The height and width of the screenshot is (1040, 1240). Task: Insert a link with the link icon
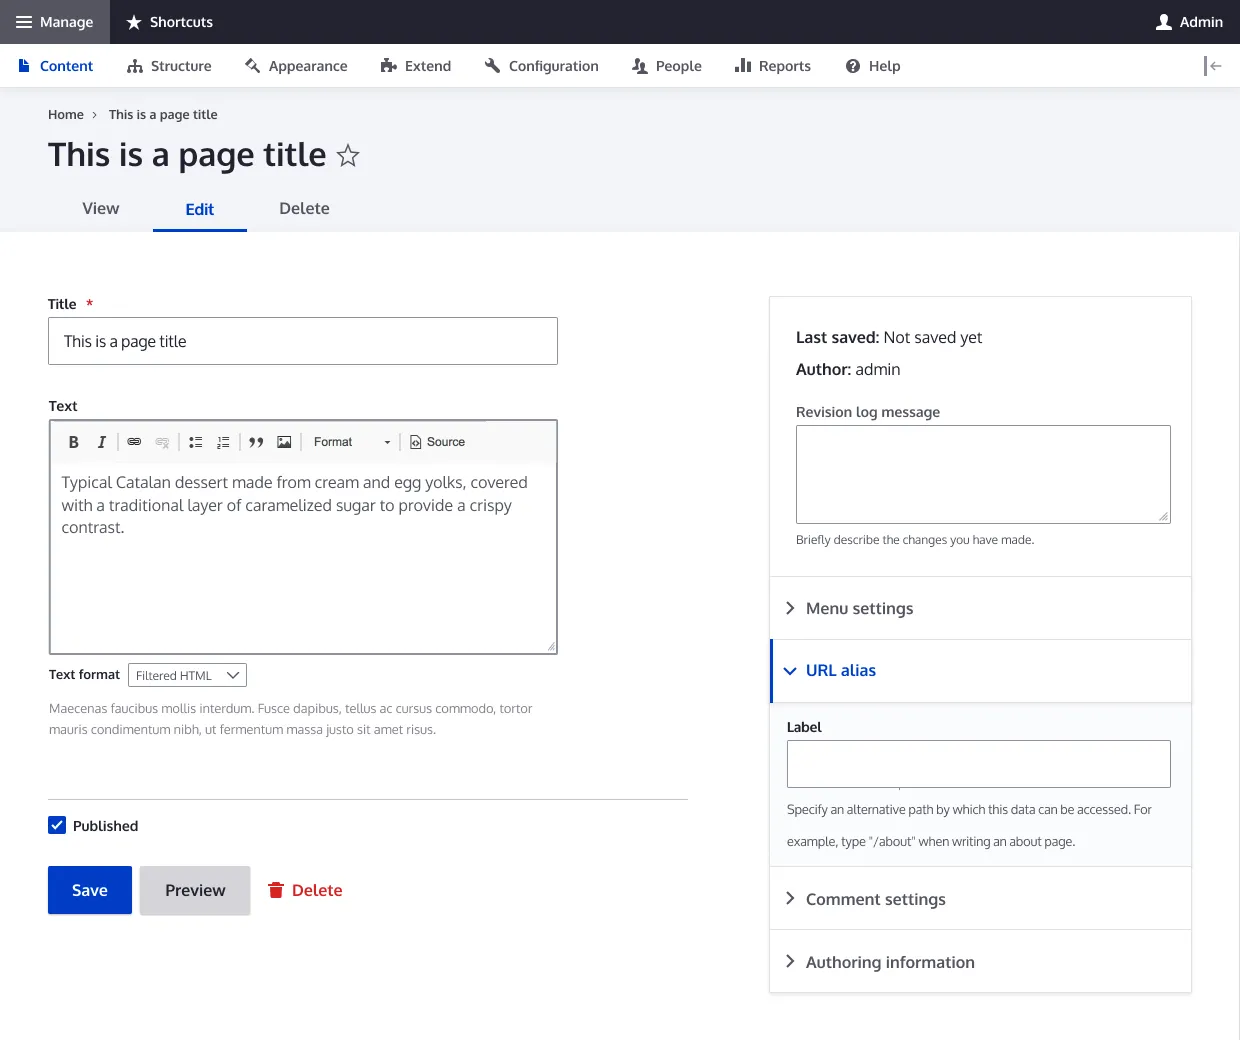(134, 442)
